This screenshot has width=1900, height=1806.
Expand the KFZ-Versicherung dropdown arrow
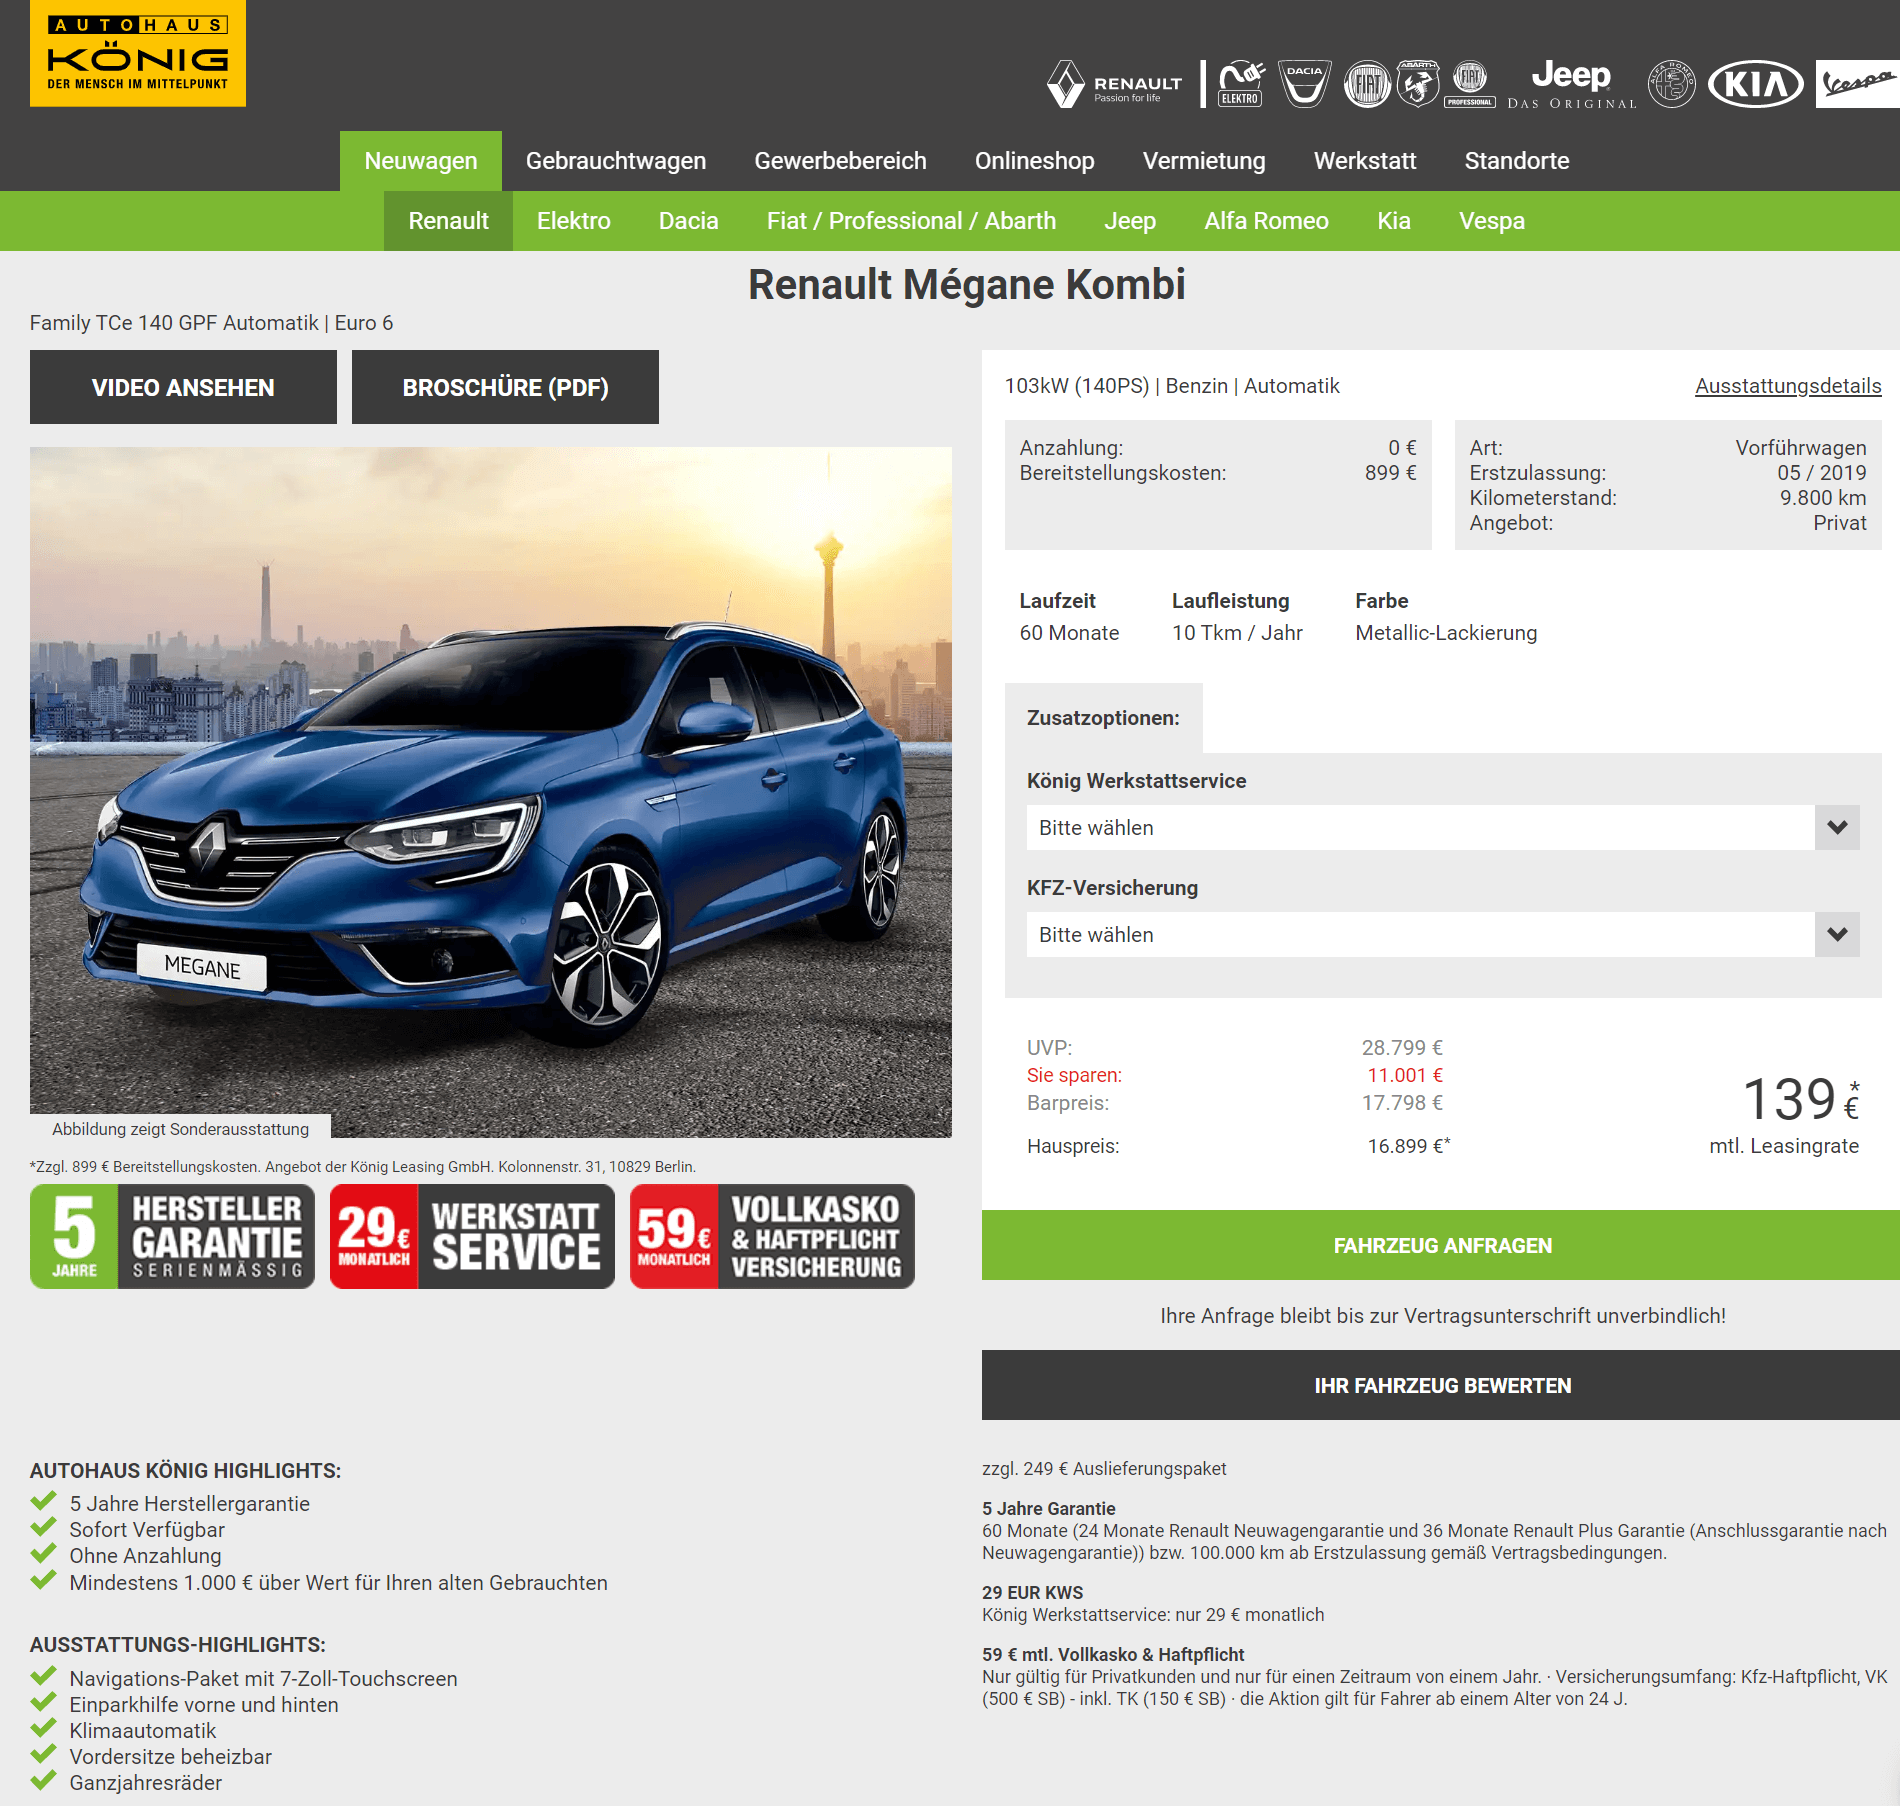1837,935
